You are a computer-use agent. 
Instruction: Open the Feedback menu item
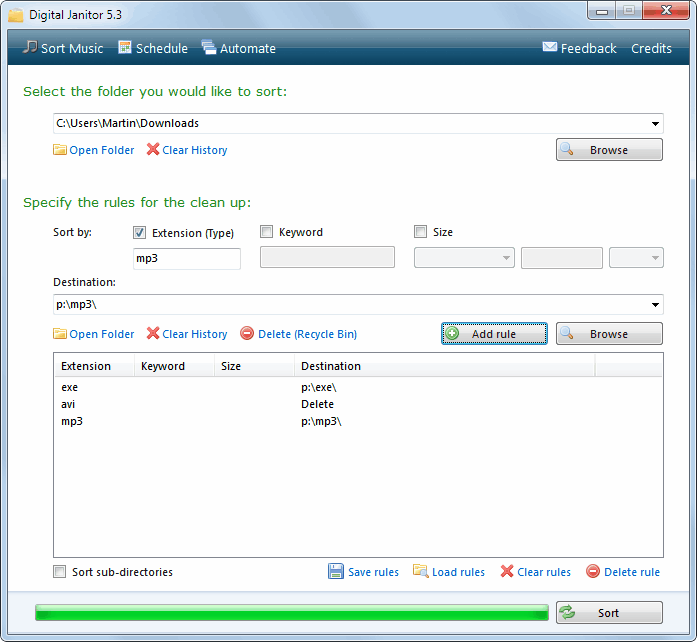pos(580,48)
